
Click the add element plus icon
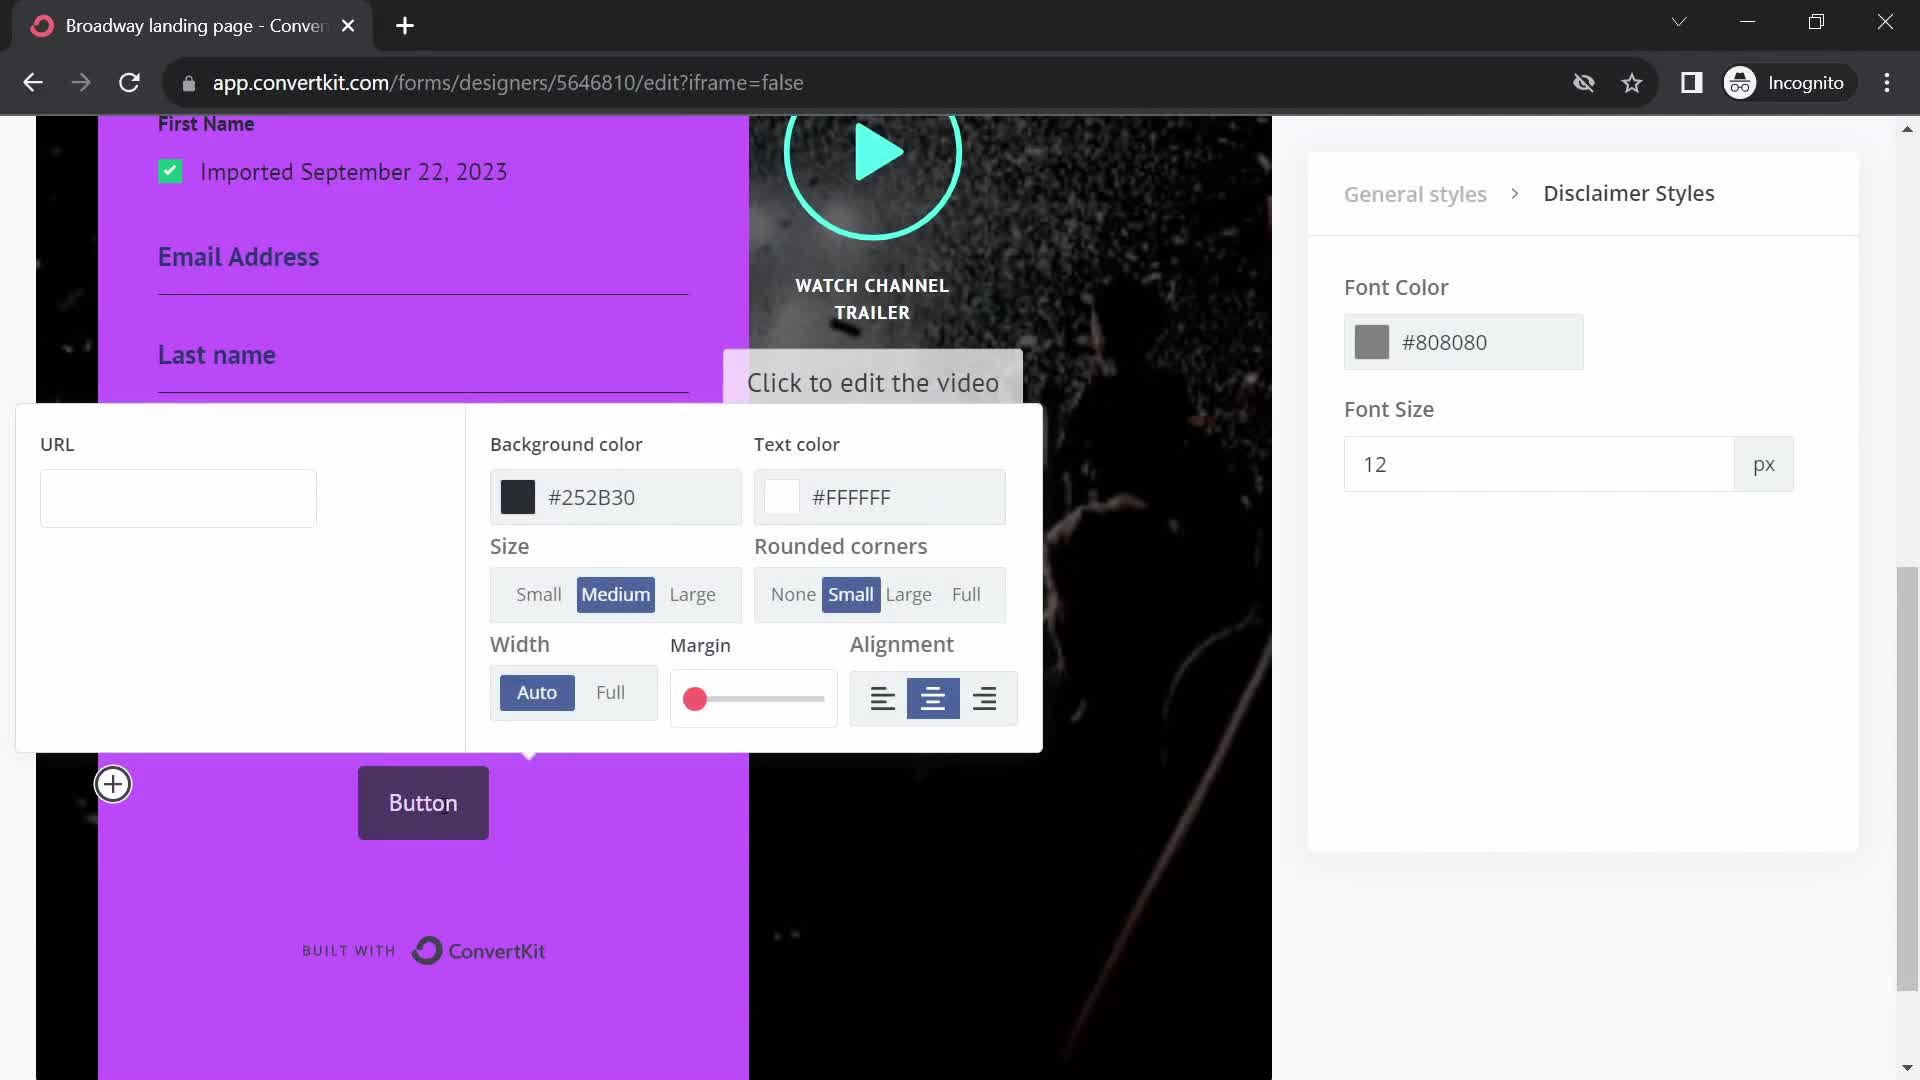tap(113, 784)
